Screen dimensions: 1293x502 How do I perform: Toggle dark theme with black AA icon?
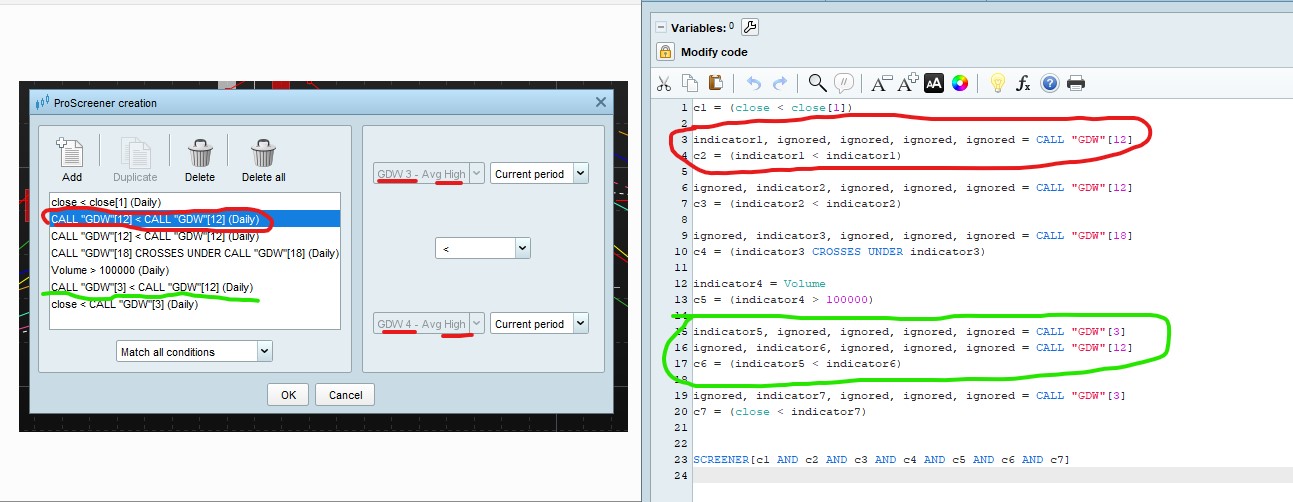(934, 83)
